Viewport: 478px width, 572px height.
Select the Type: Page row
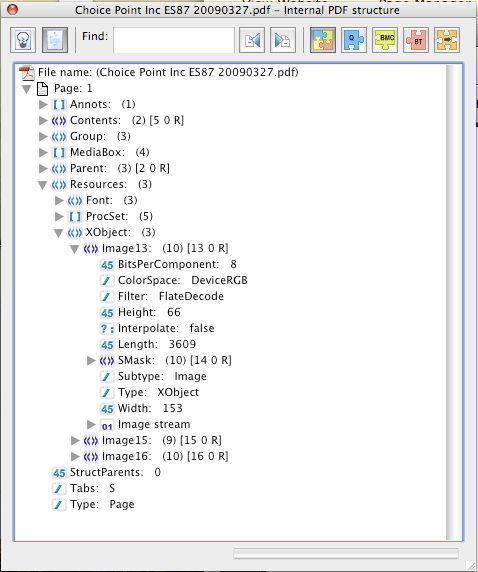coord(102,505)
